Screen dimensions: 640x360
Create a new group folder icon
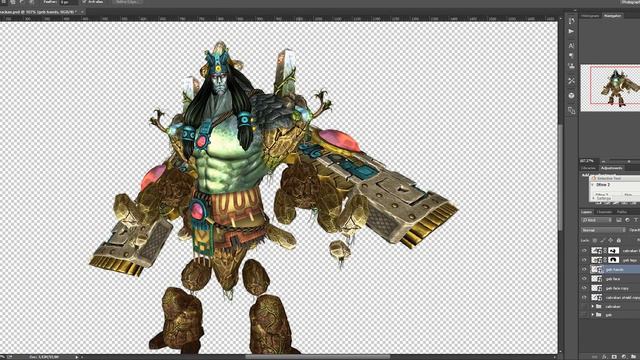634,356
